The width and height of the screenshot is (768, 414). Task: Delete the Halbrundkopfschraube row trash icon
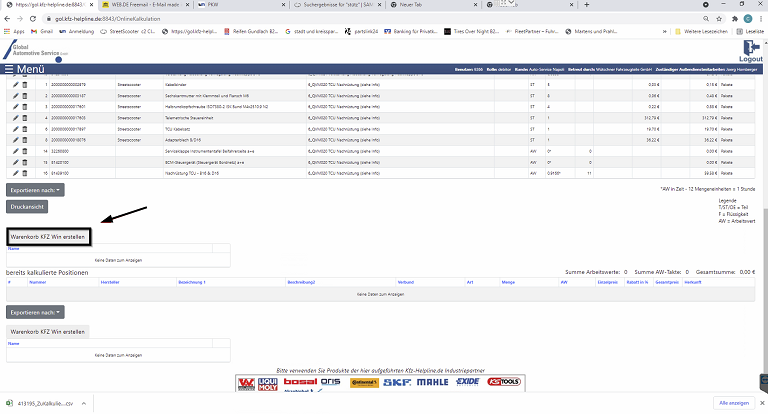coord(24,107)
